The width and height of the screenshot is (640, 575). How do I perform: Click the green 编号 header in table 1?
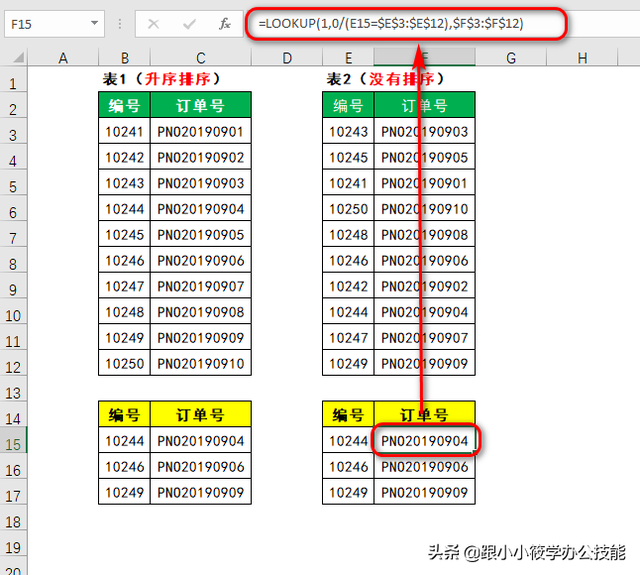click(x=124, y=105)
